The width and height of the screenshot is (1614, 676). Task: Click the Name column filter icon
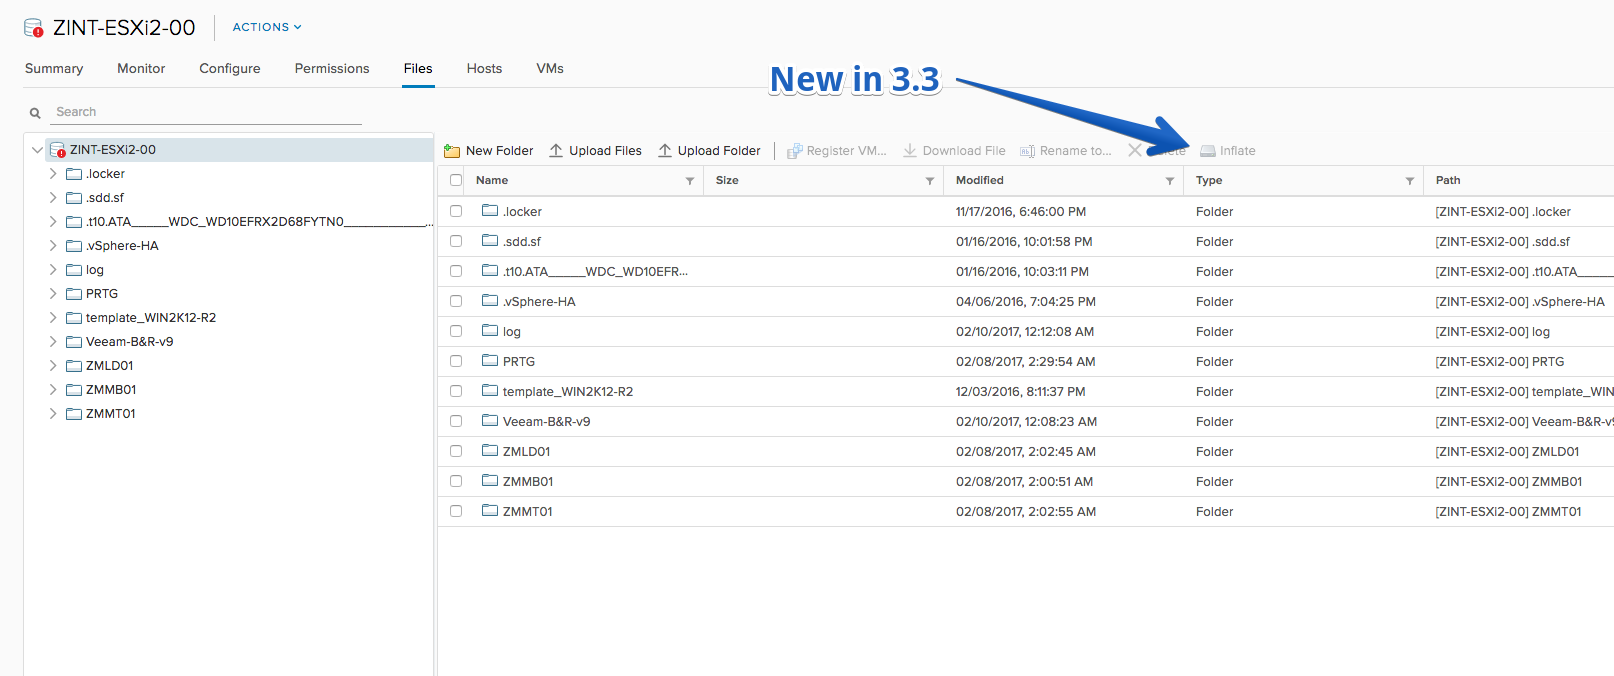coord(690,181)
